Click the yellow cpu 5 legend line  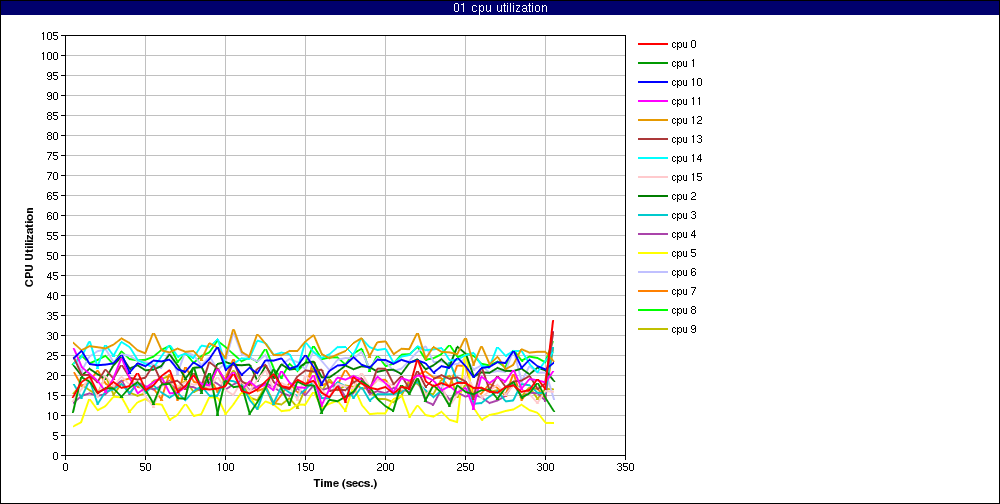653,253
